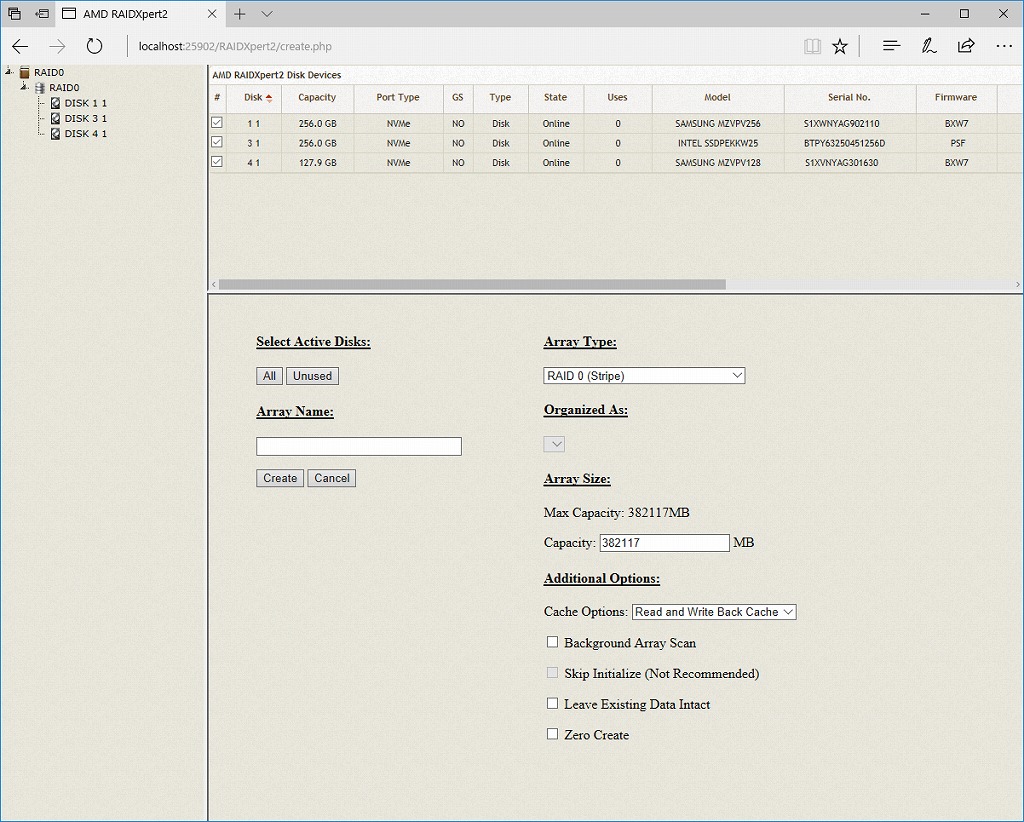Open the Cache Options dropdown

point(714,612)
